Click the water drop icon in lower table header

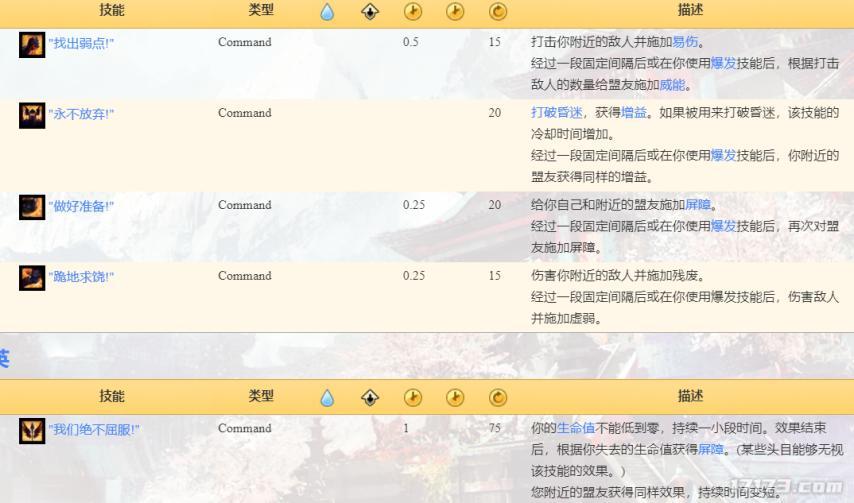pos(327,398)
